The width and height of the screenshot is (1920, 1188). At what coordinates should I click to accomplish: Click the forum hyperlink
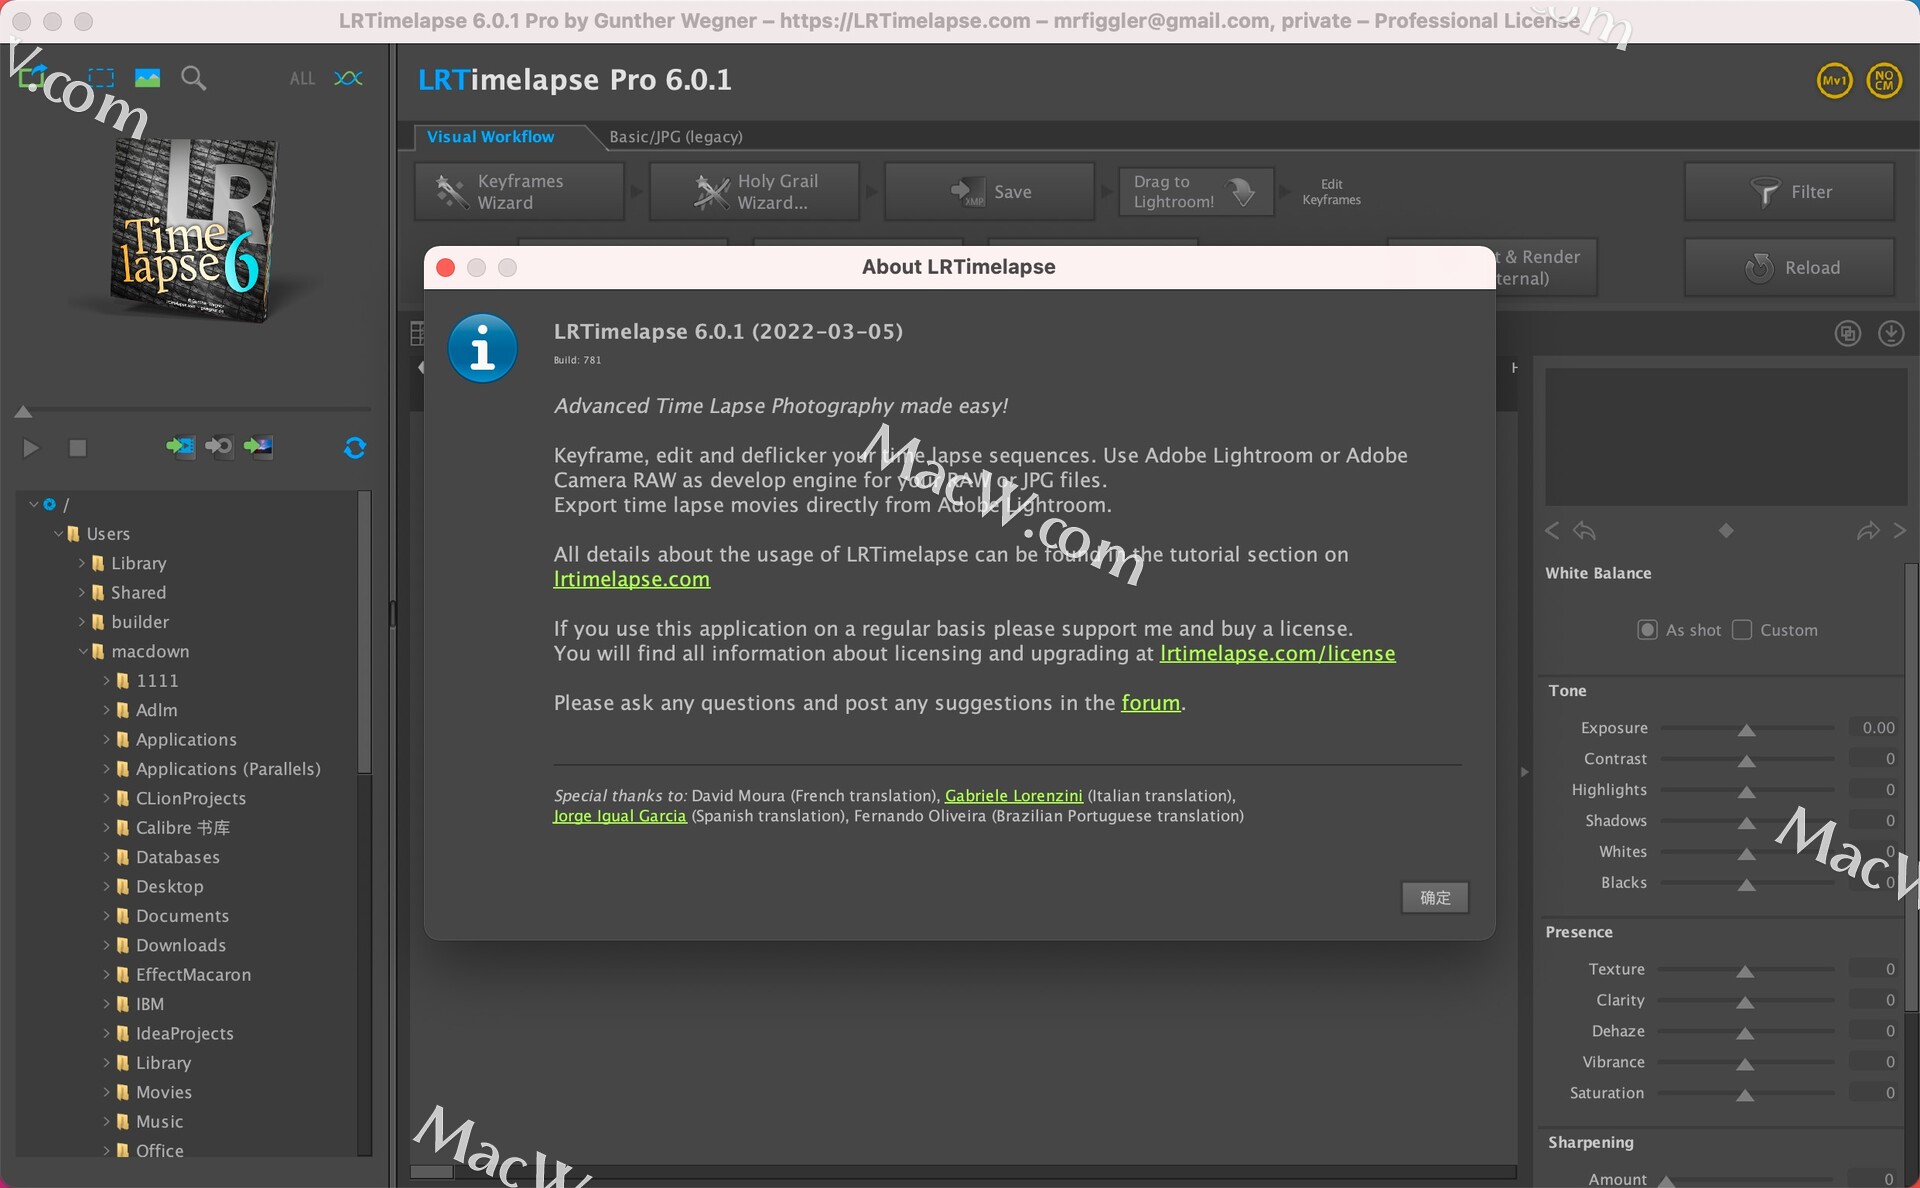[1149, 702]
